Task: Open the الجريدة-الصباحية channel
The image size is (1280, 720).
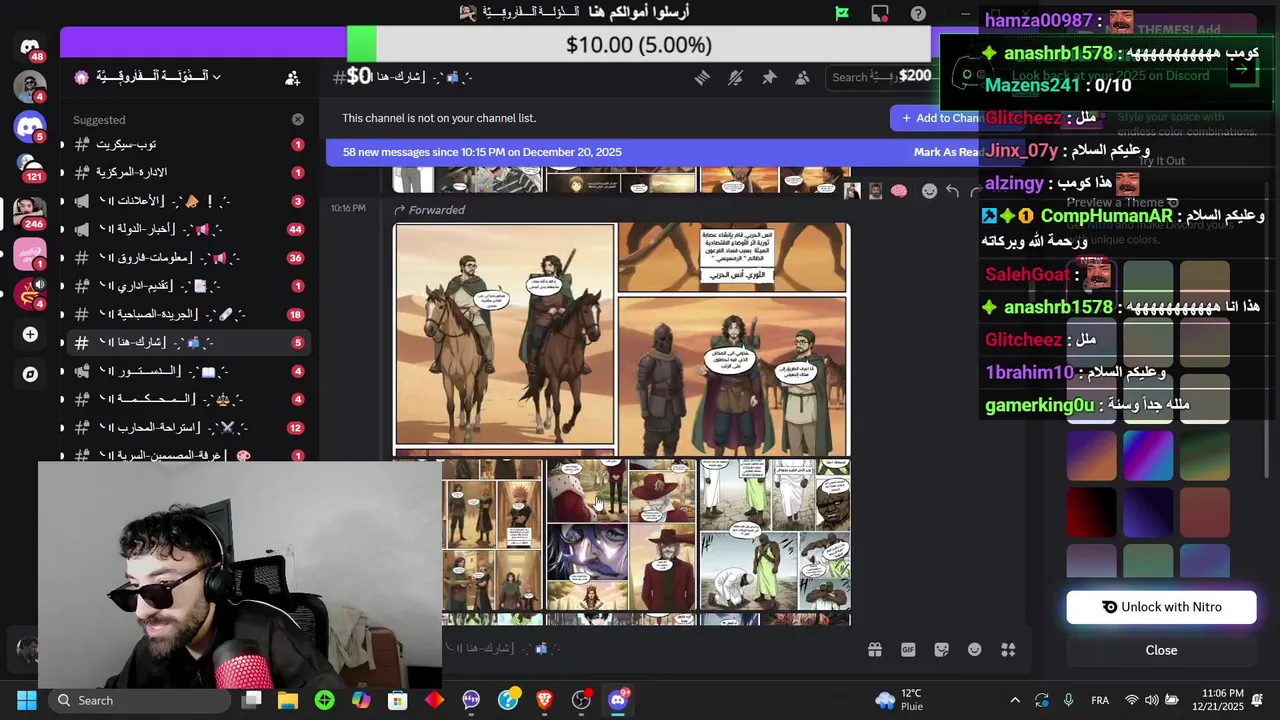Action: point(188,314)
